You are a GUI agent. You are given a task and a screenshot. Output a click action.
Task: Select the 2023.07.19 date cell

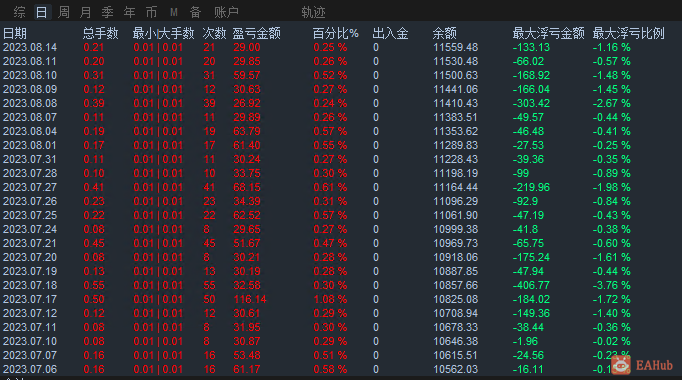point(30,271)
